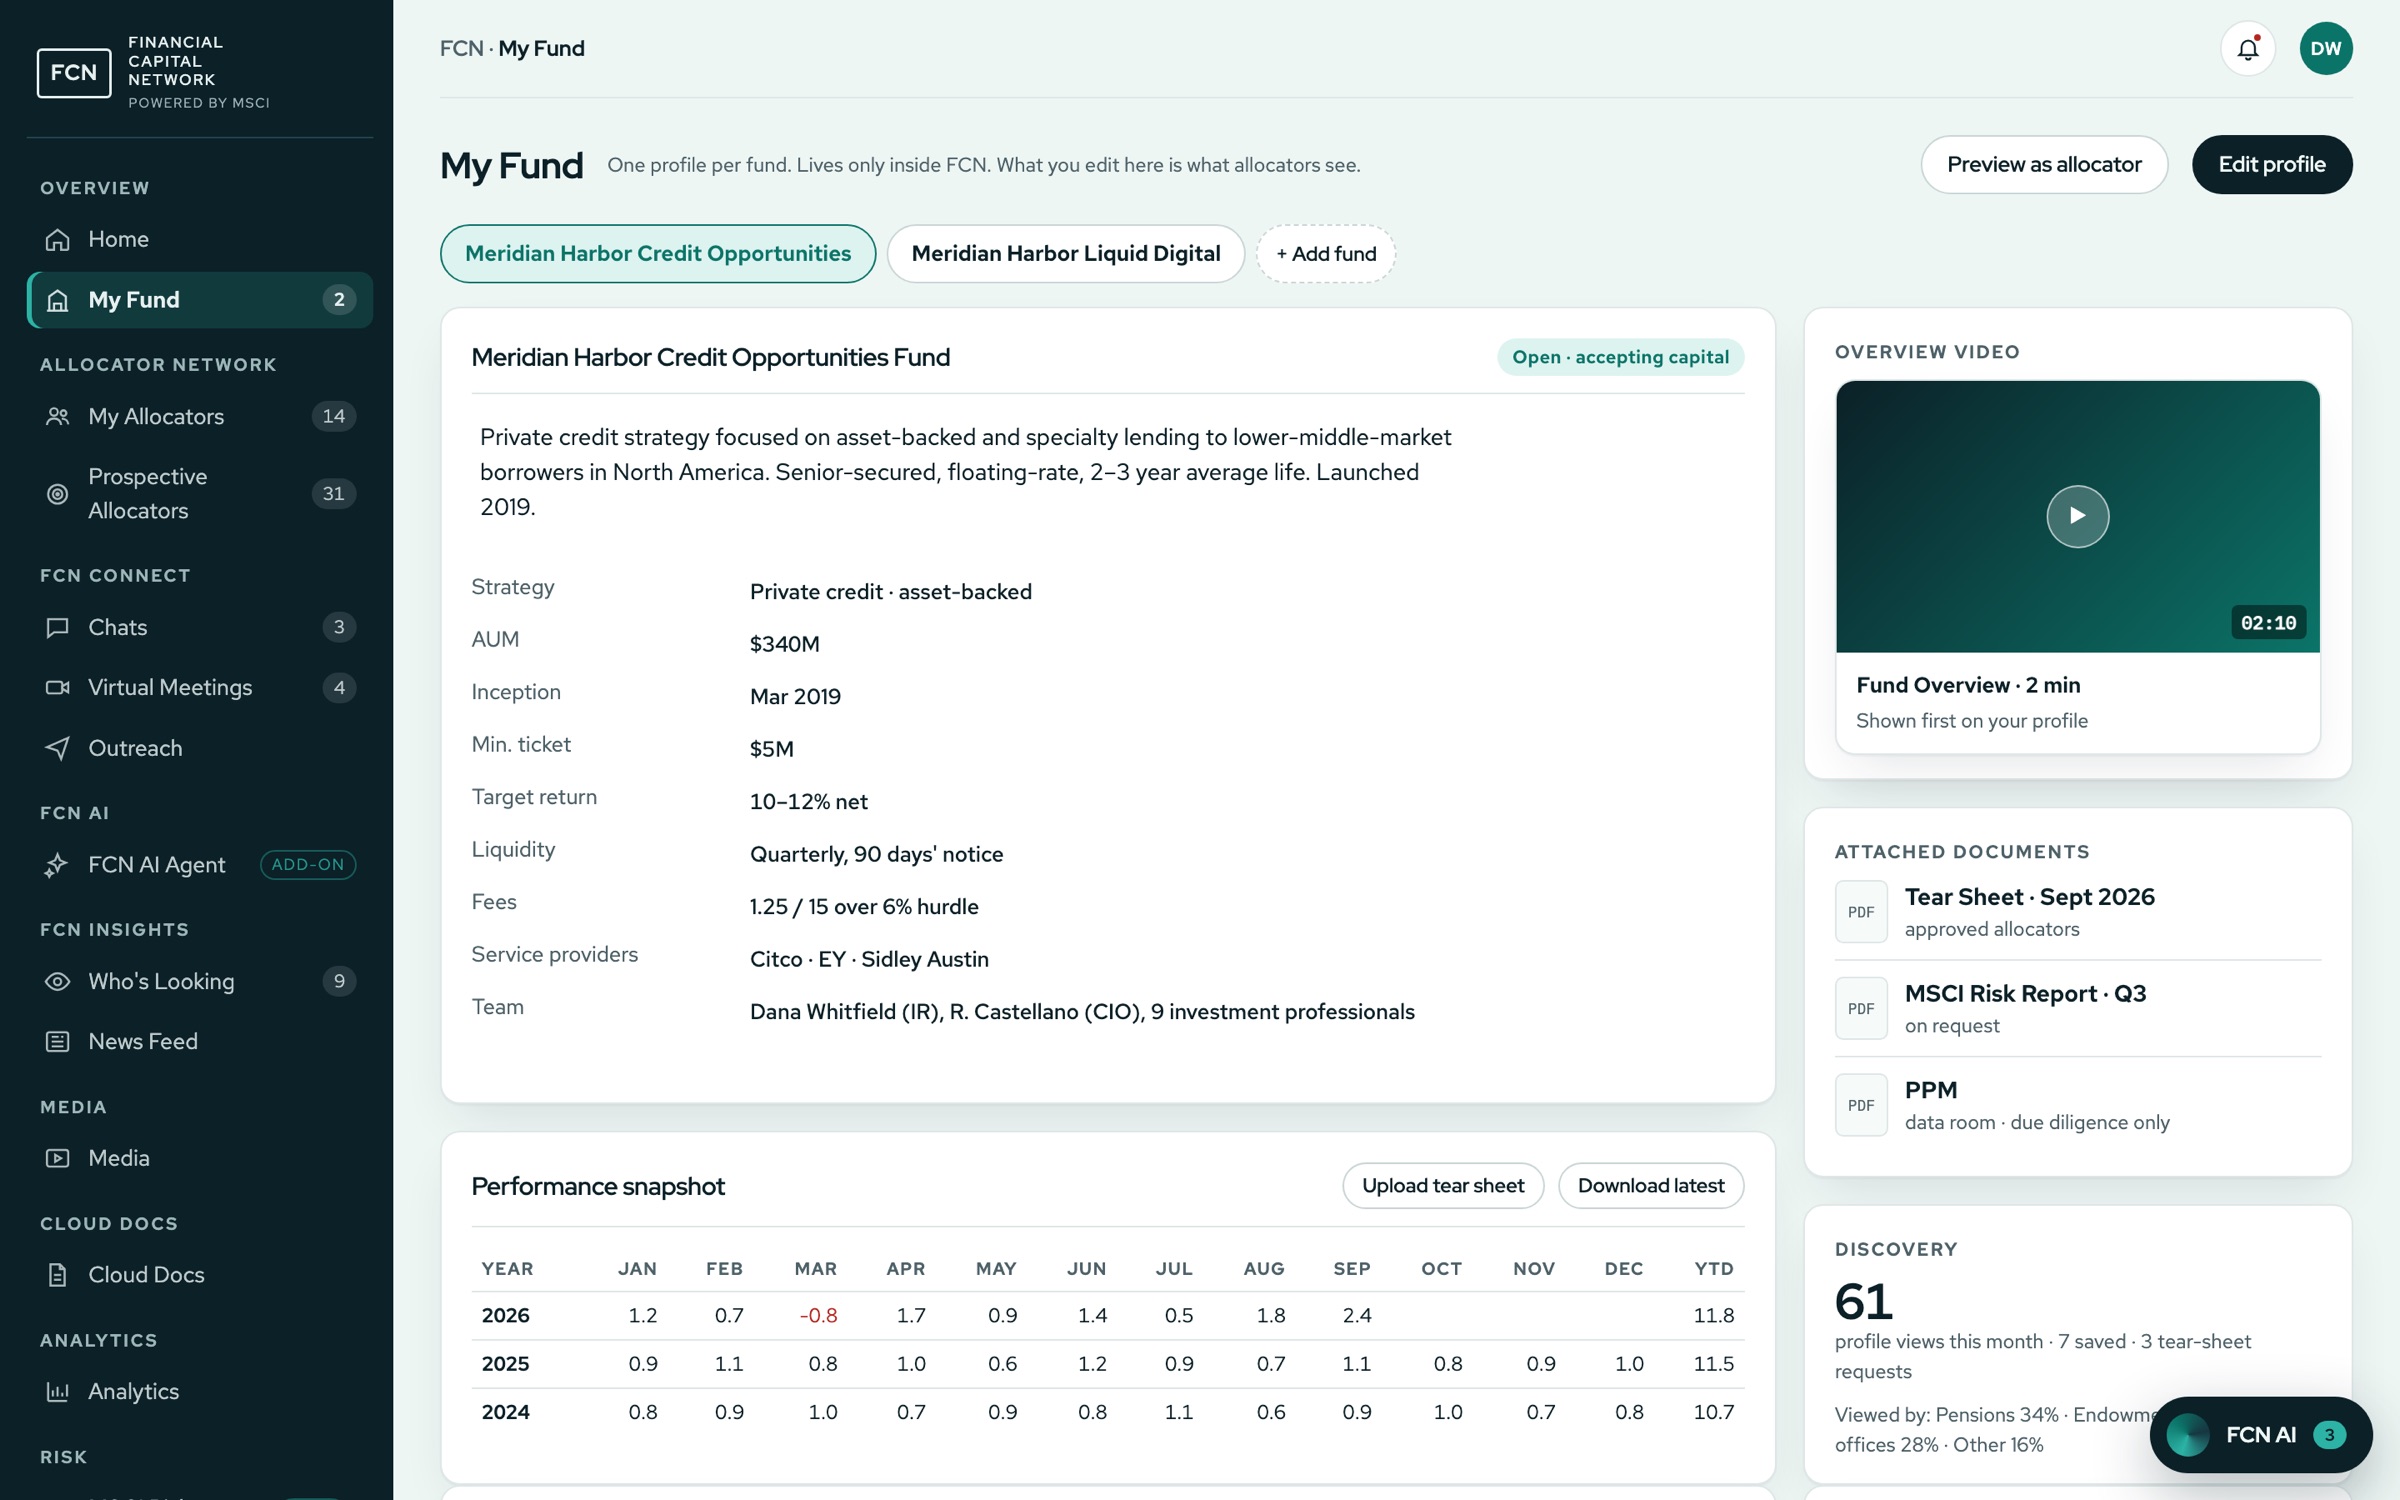Click the Outreach paper plane icon
2400x1500 pixels.
tap(58, 748)
